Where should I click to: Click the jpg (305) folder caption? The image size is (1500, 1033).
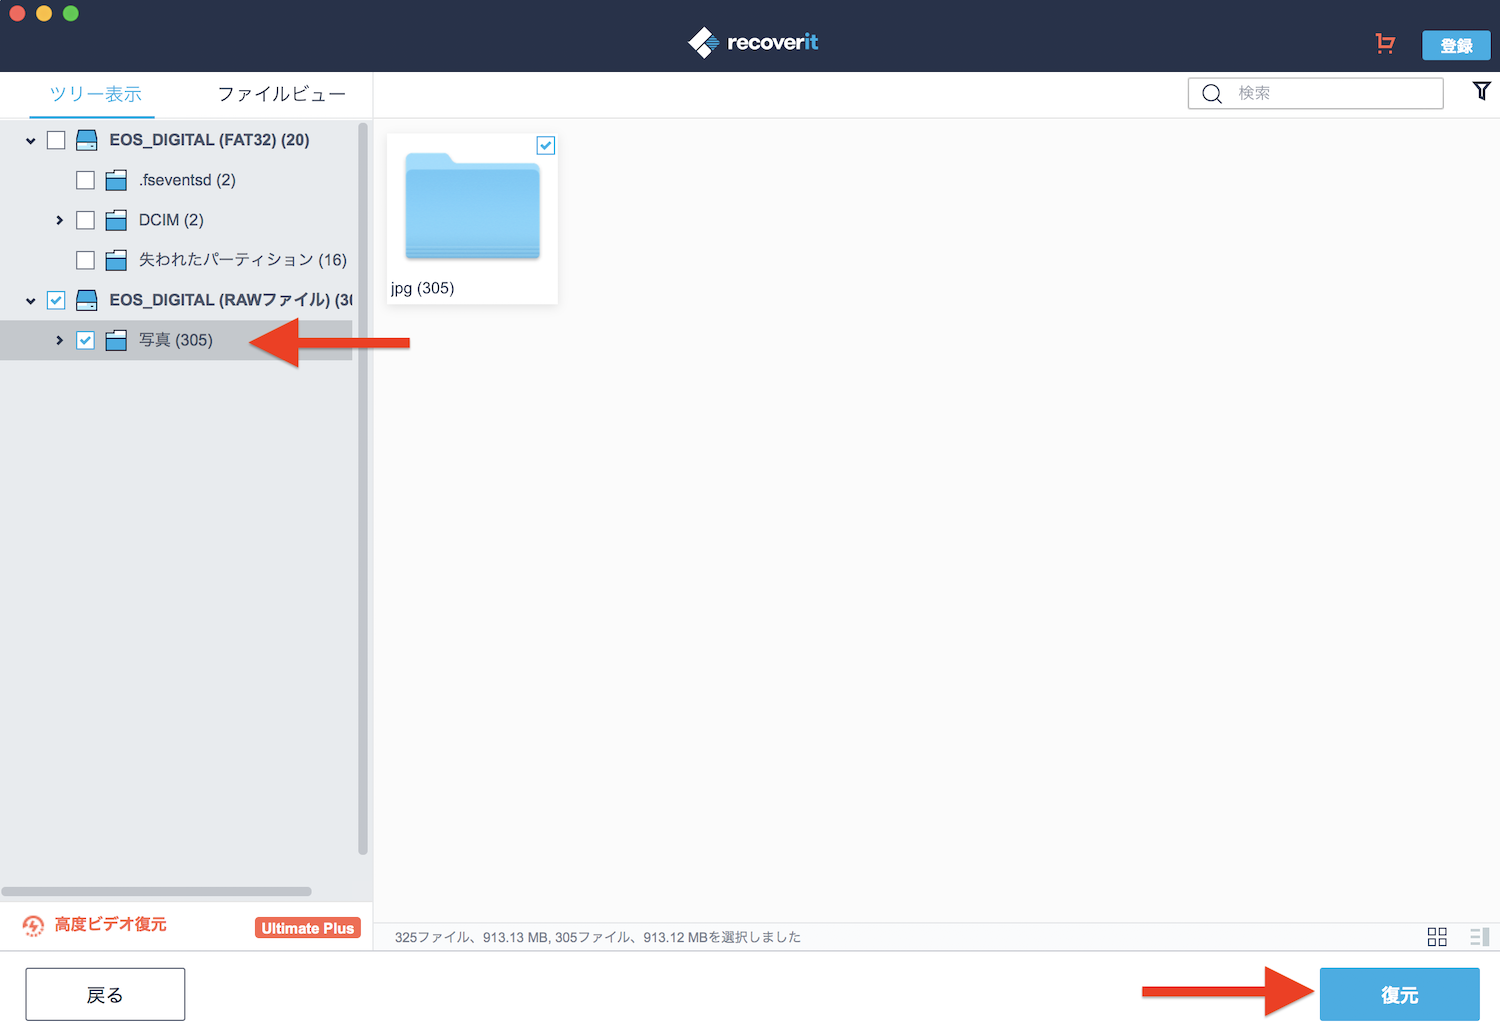(x=422, y=288)
